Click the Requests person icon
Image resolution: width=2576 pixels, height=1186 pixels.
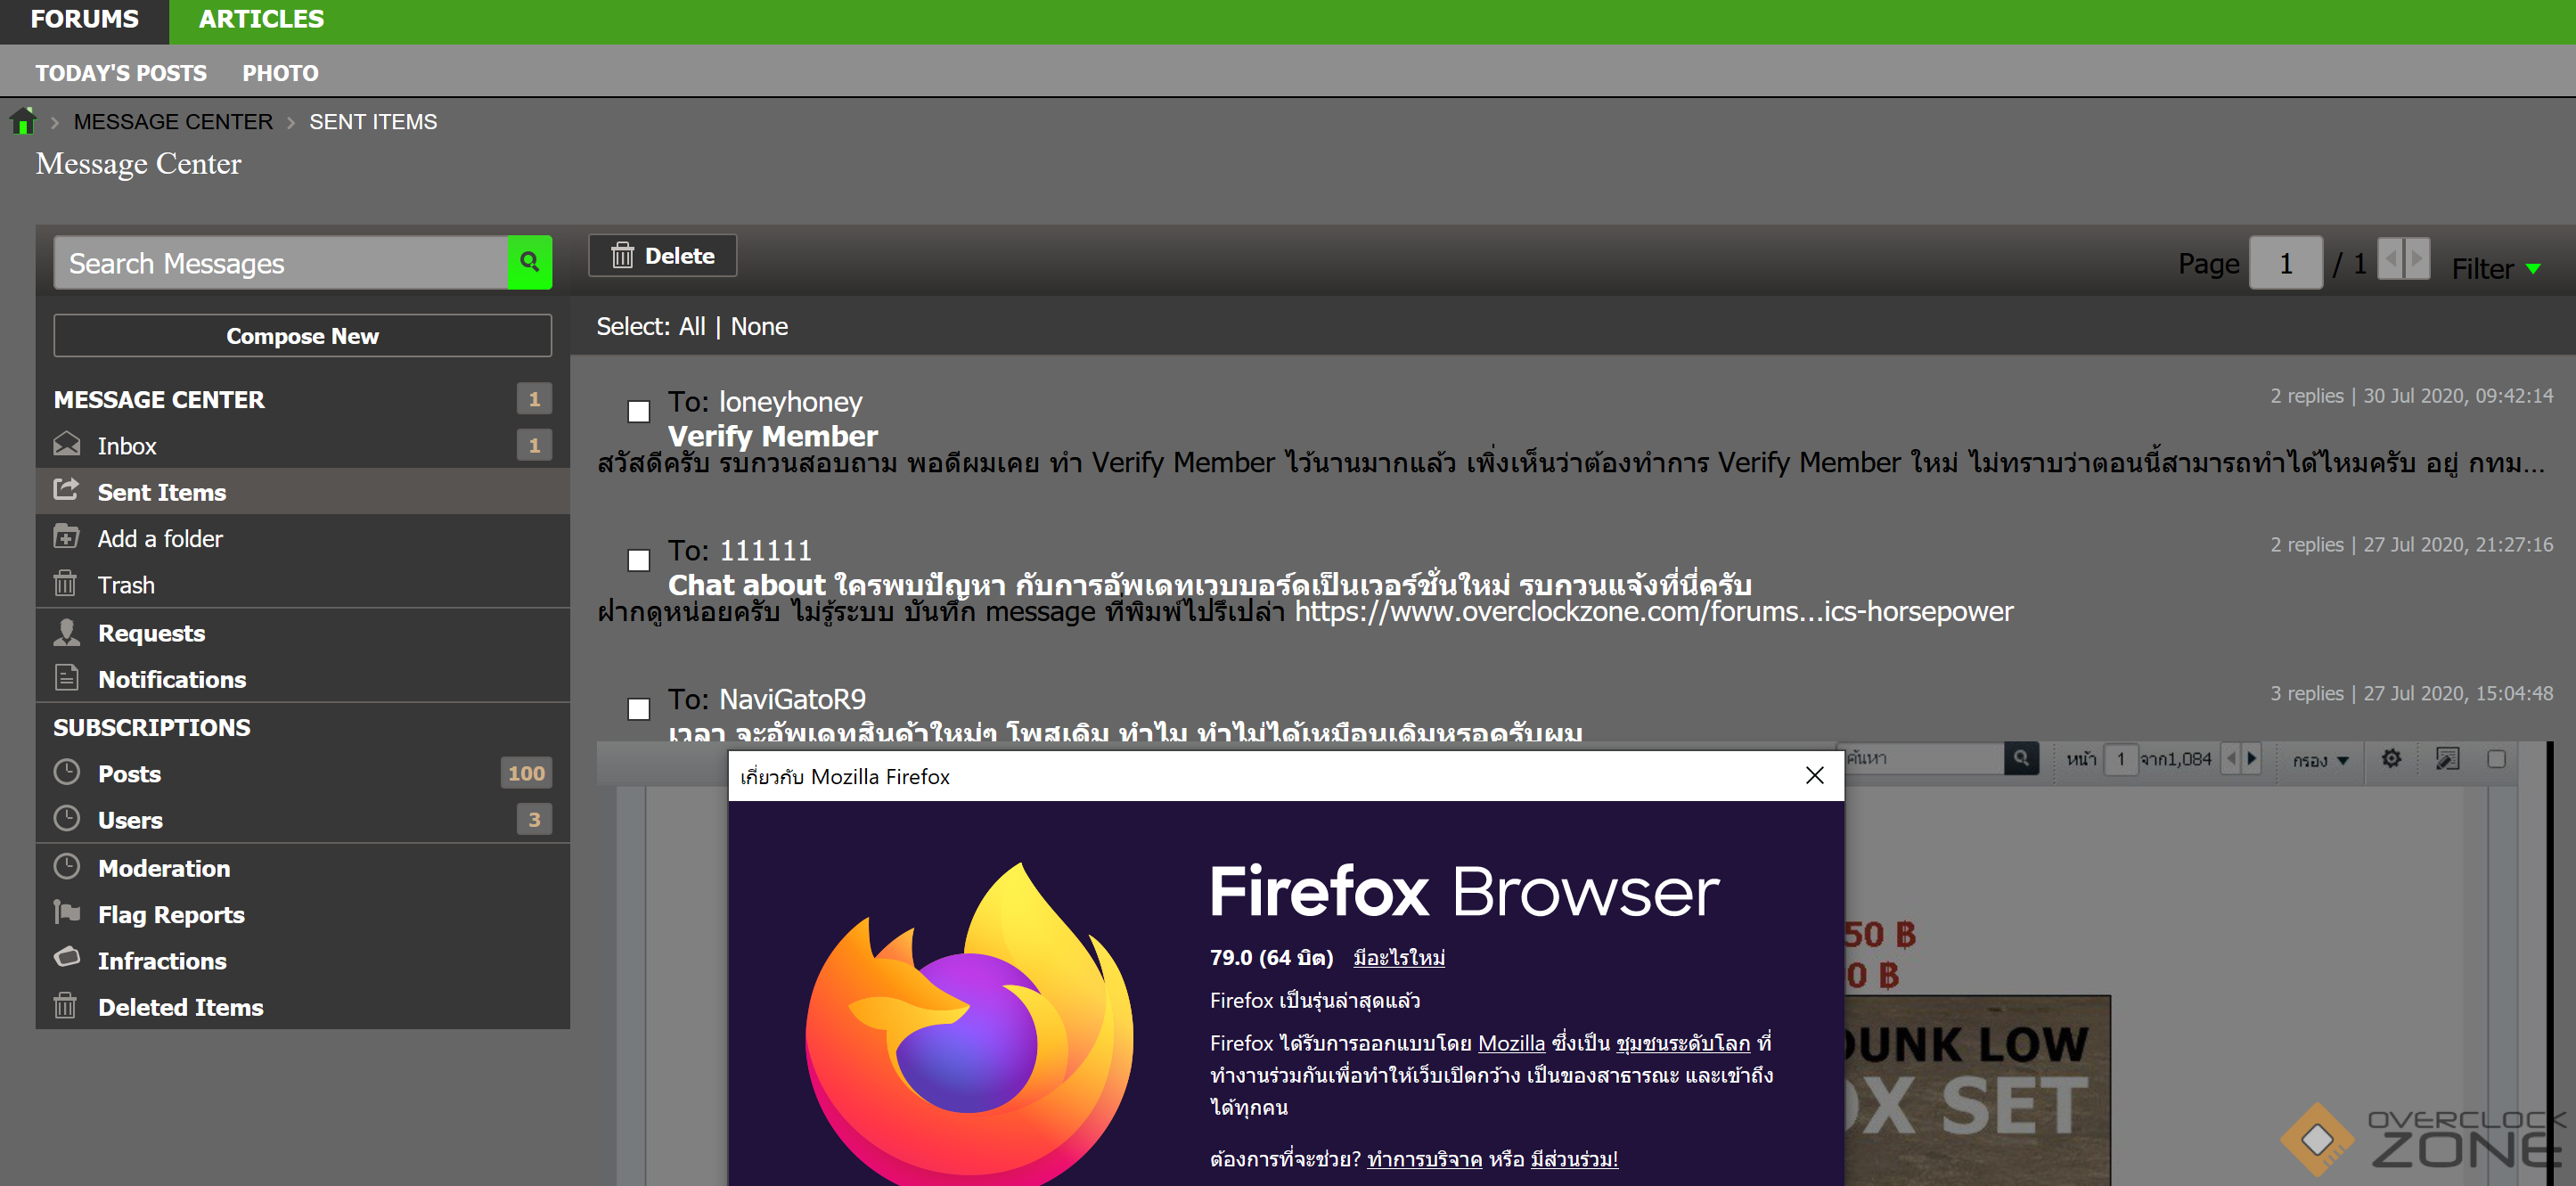(x=66, y=631)
